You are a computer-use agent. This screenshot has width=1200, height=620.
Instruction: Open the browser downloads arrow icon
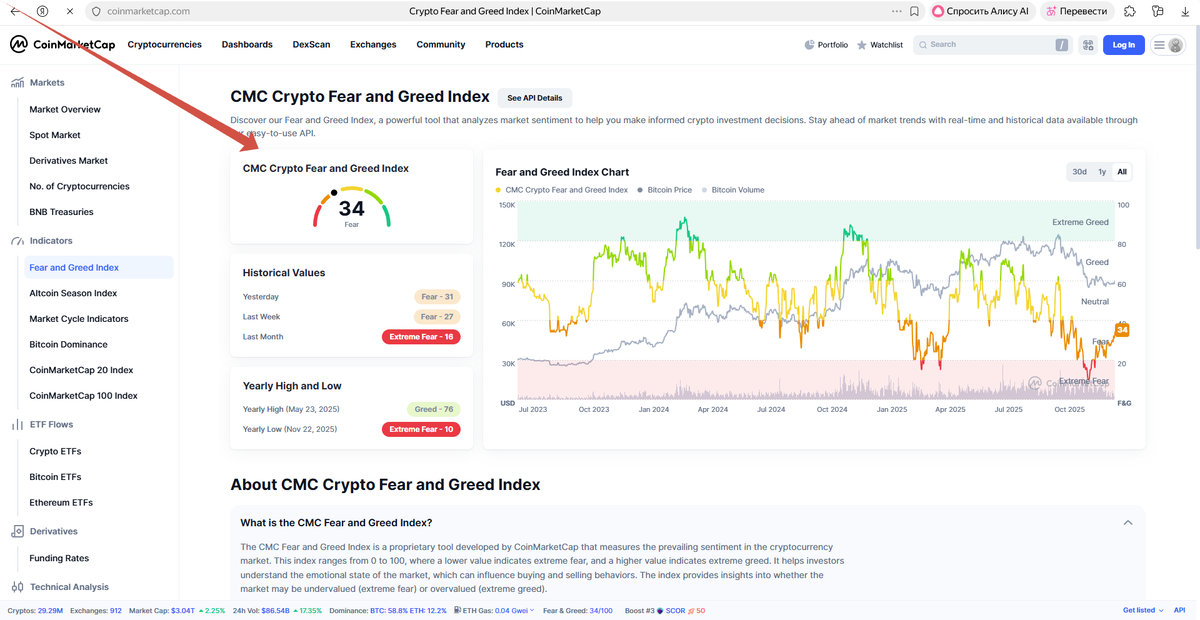1184,11
